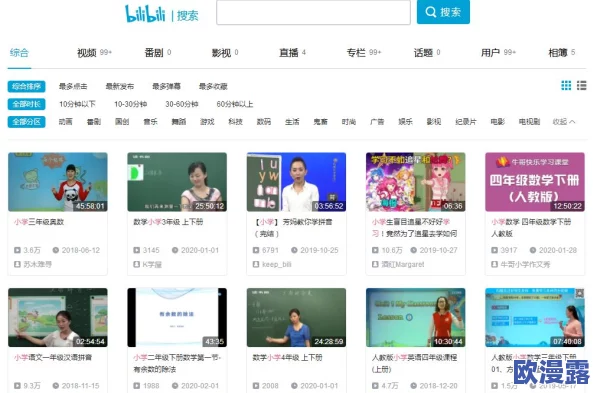The width and height of the screenshot is (594, 393).
Task: Open the 番剧 tab
Action: point(158,53)
